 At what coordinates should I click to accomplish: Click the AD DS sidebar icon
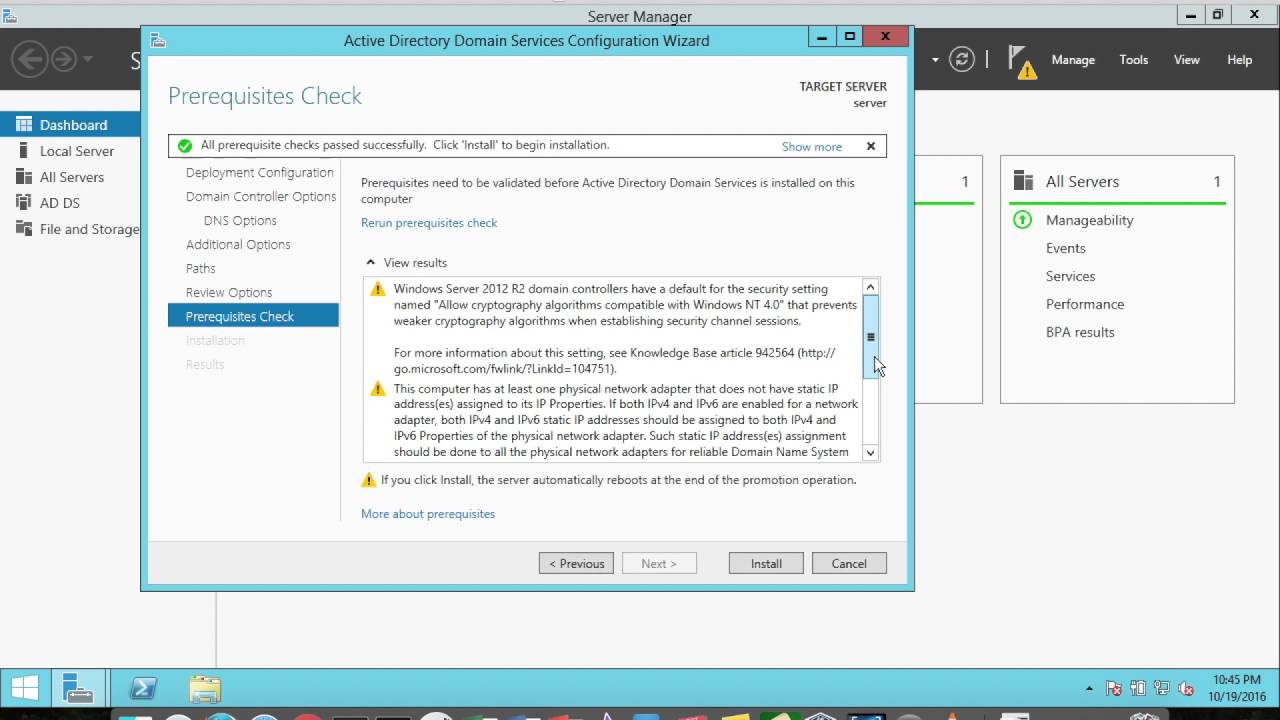(x=24, y=203)
